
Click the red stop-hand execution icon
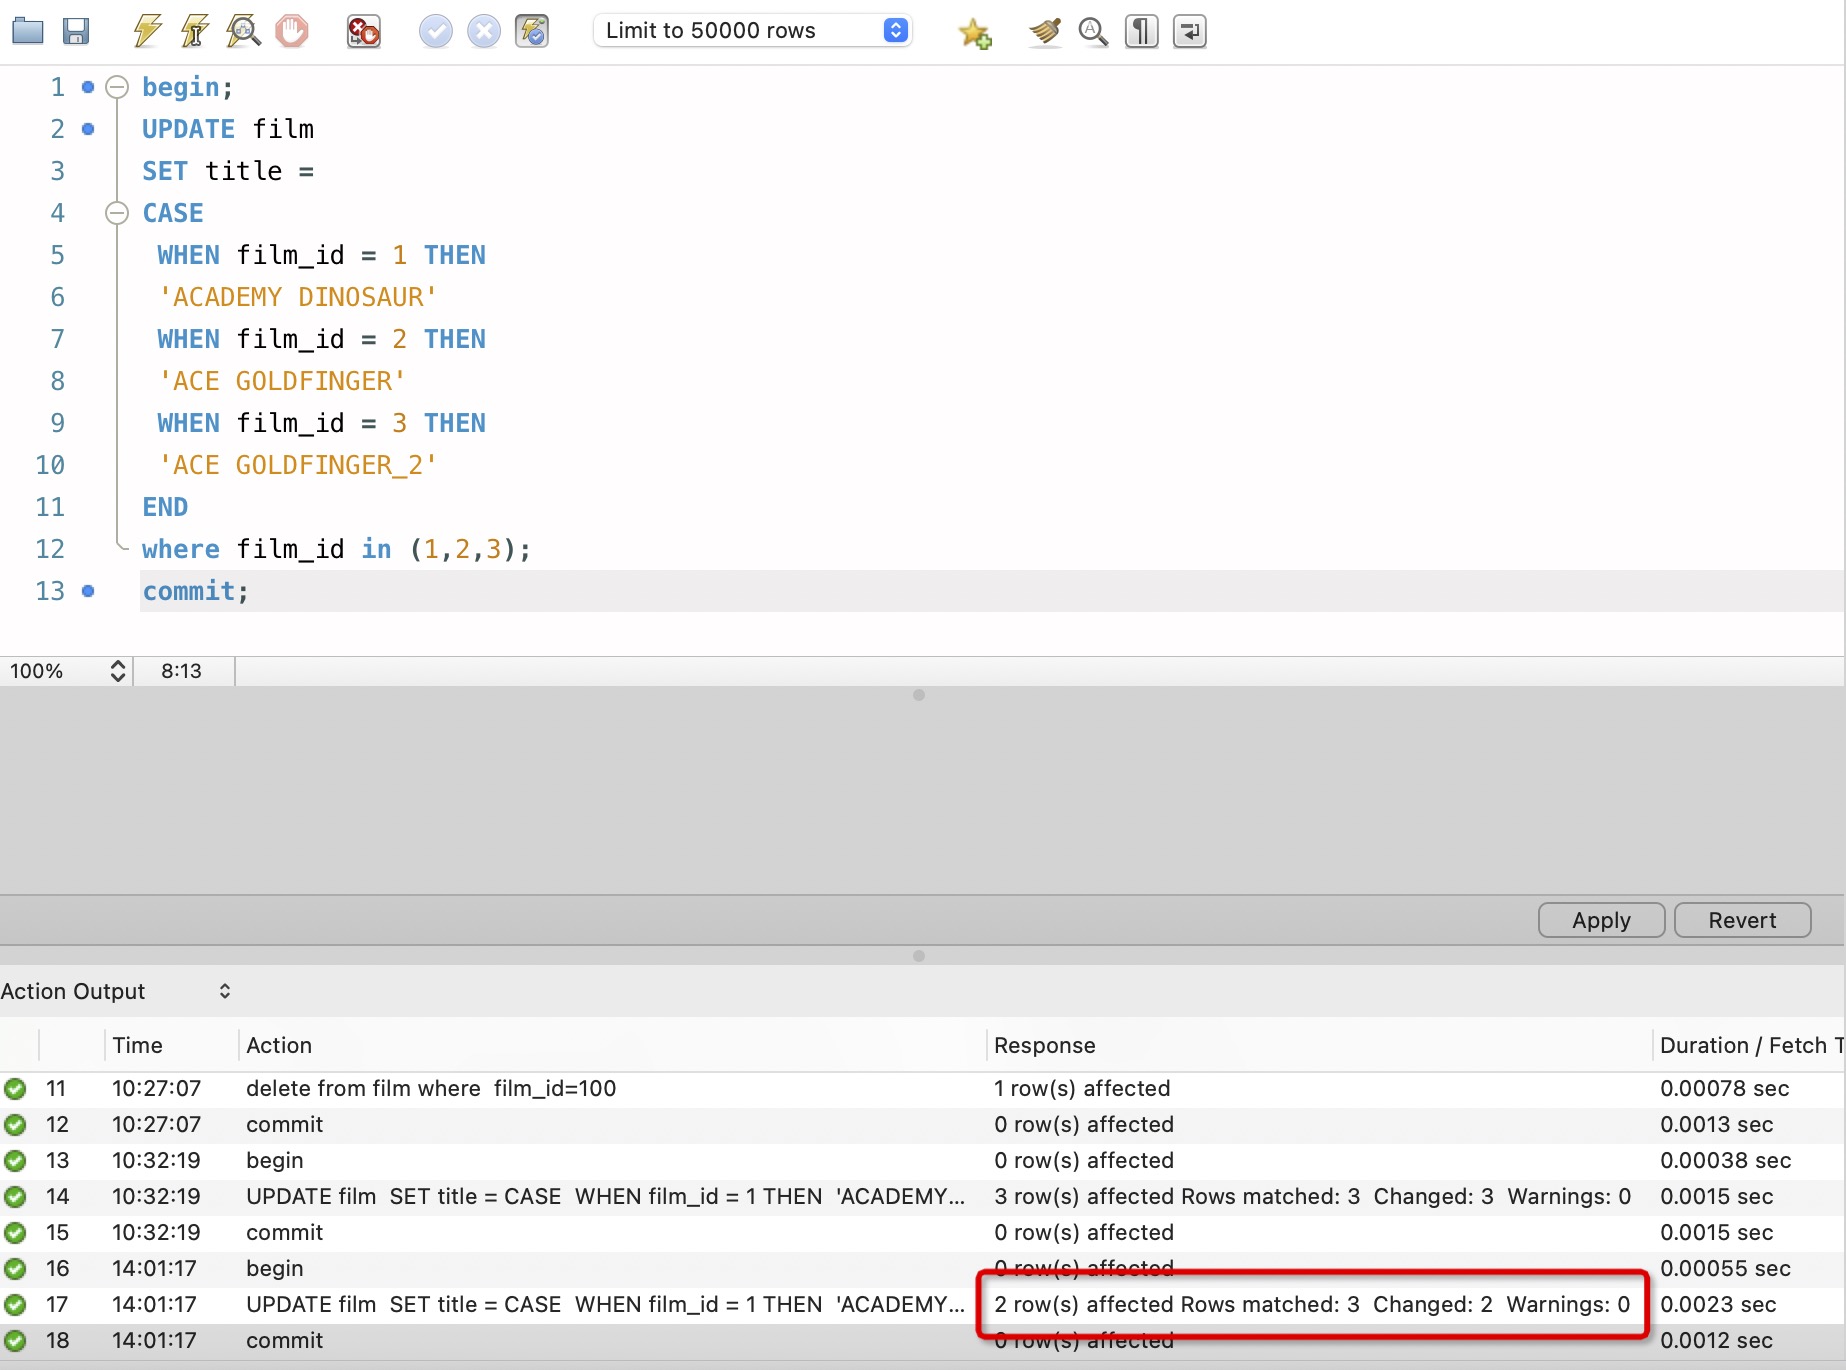pyautogui.click(x=292, y=31)
